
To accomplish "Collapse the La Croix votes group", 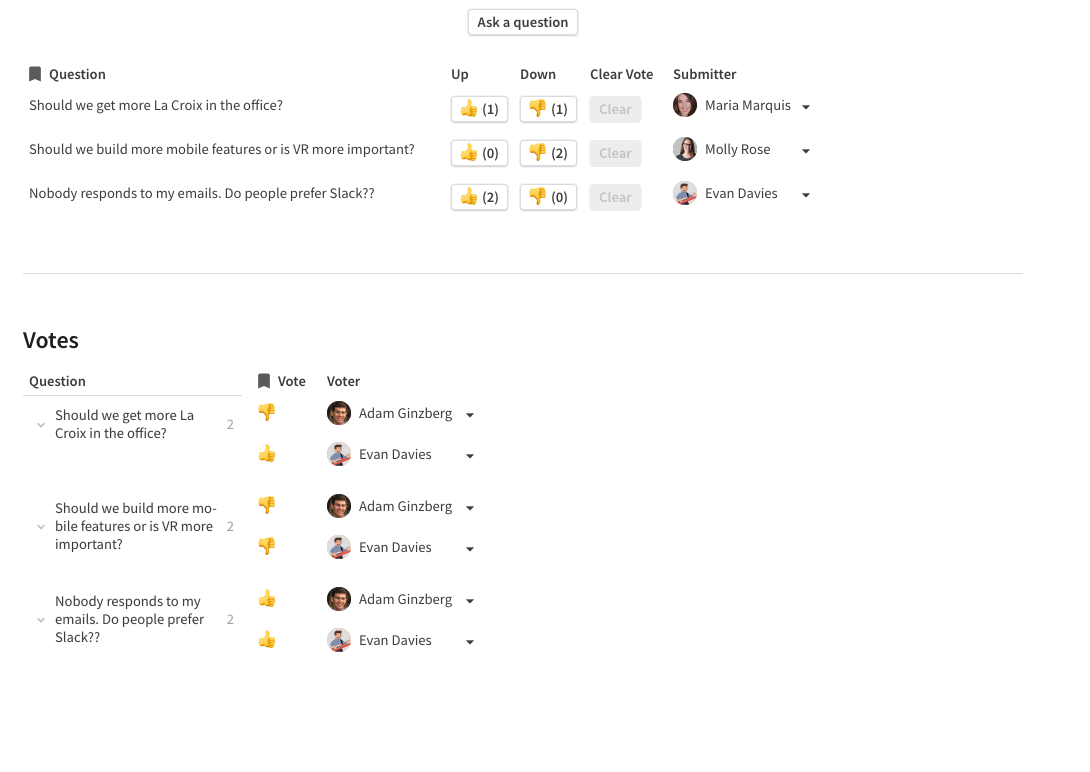I will pos(41,425).
